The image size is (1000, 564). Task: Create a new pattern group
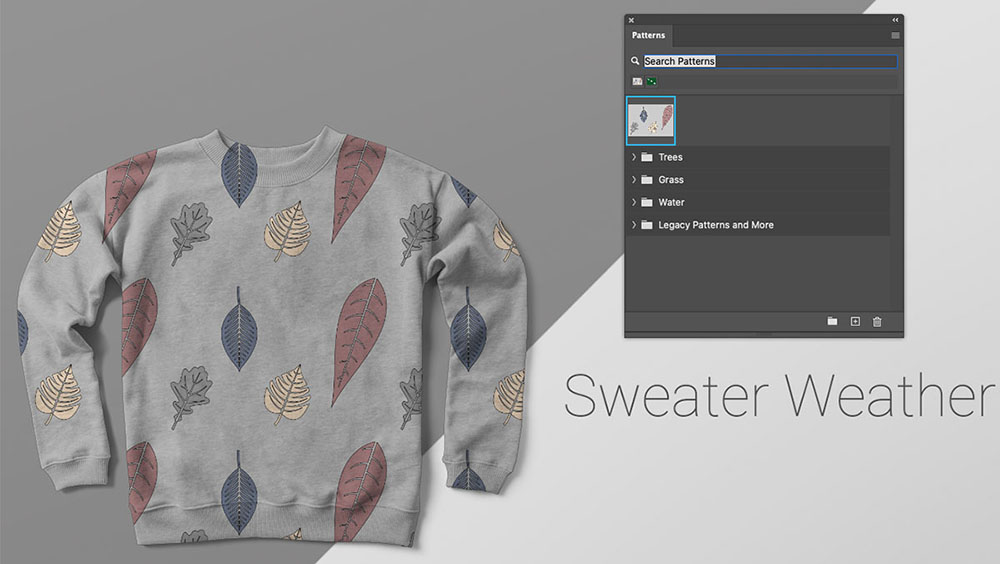832,321
